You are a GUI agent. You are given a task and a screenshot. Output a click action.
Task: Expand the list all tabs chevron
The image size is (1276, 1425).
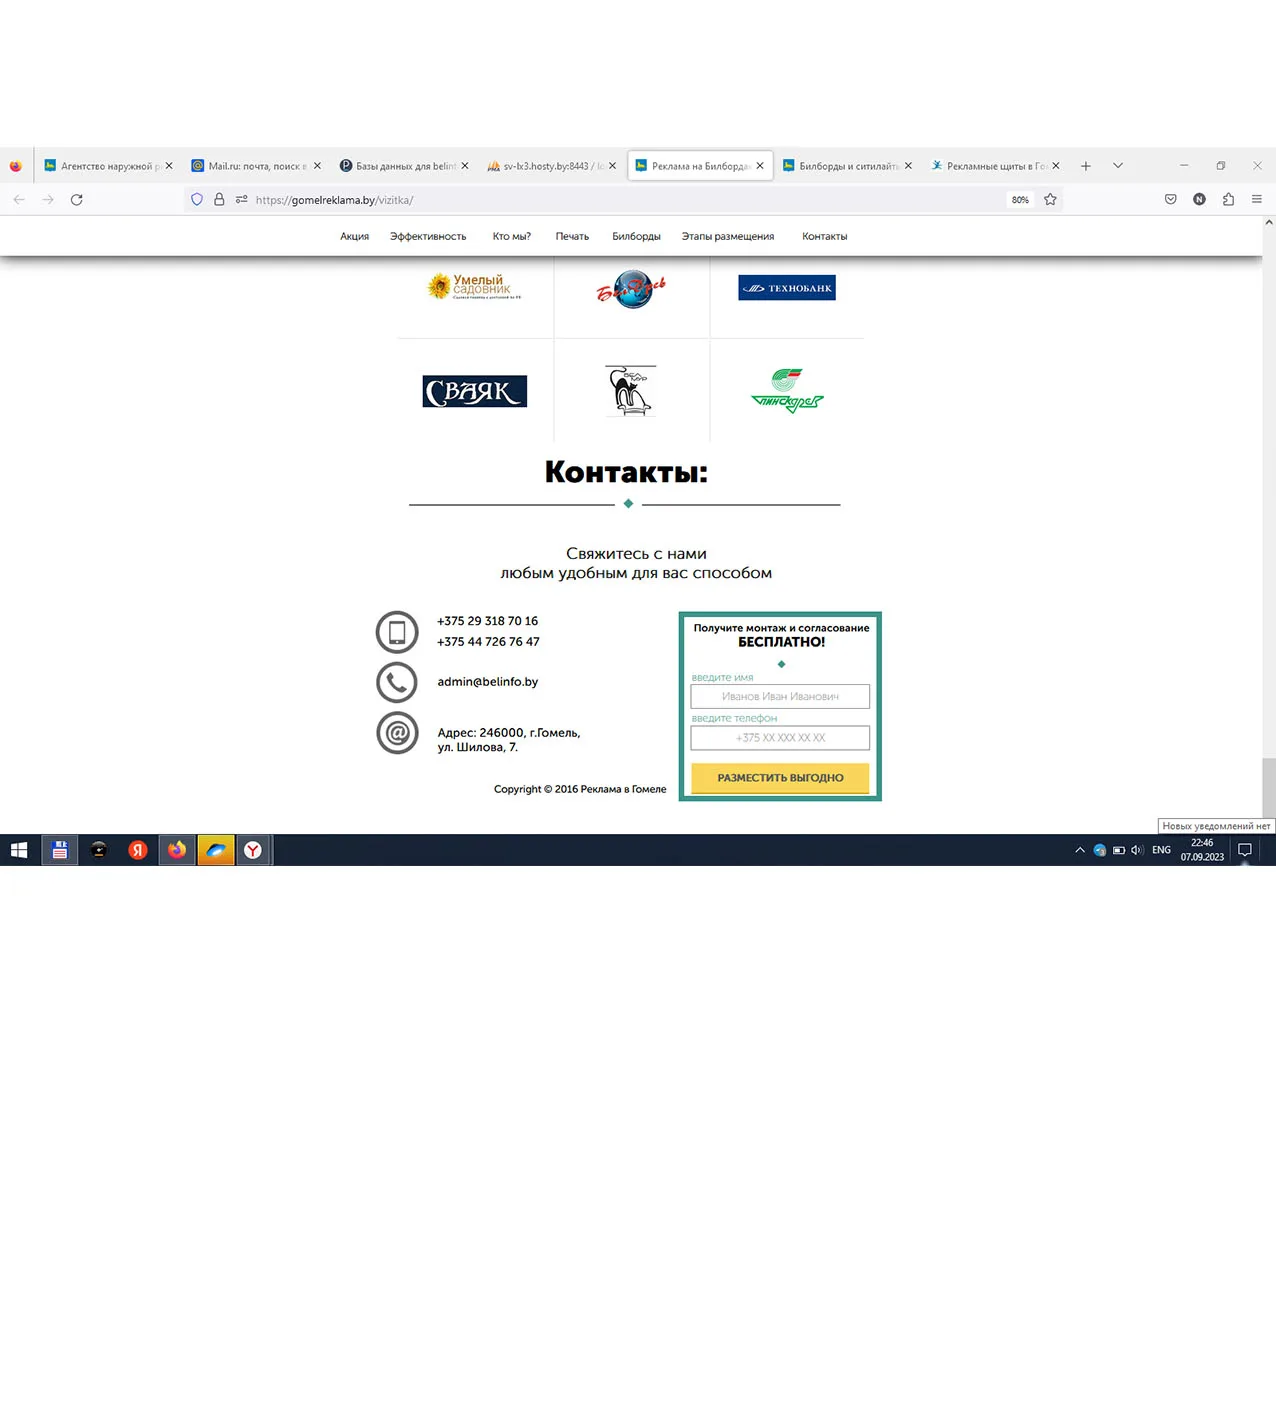(x=1118, y=166)
